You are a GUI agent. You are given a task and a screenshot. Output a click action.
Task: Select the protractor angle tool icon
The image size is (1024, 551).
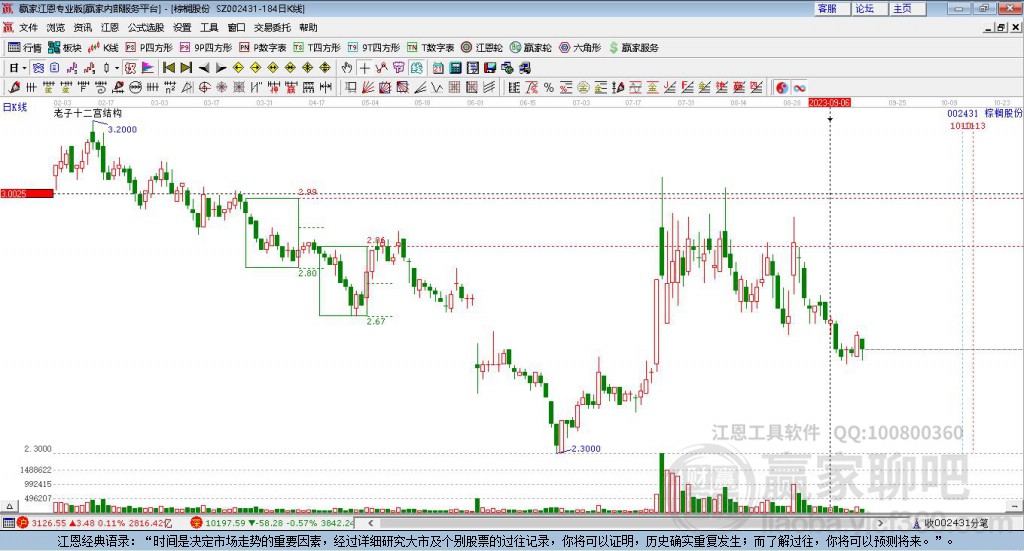coord(187,87)
